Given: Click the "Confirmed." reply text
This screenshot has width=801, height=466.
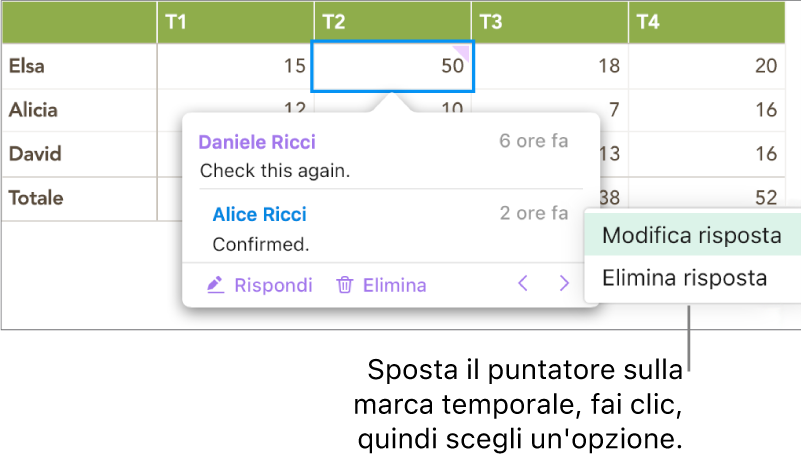Looking at the screenshot, I should [x=261, y=244].
